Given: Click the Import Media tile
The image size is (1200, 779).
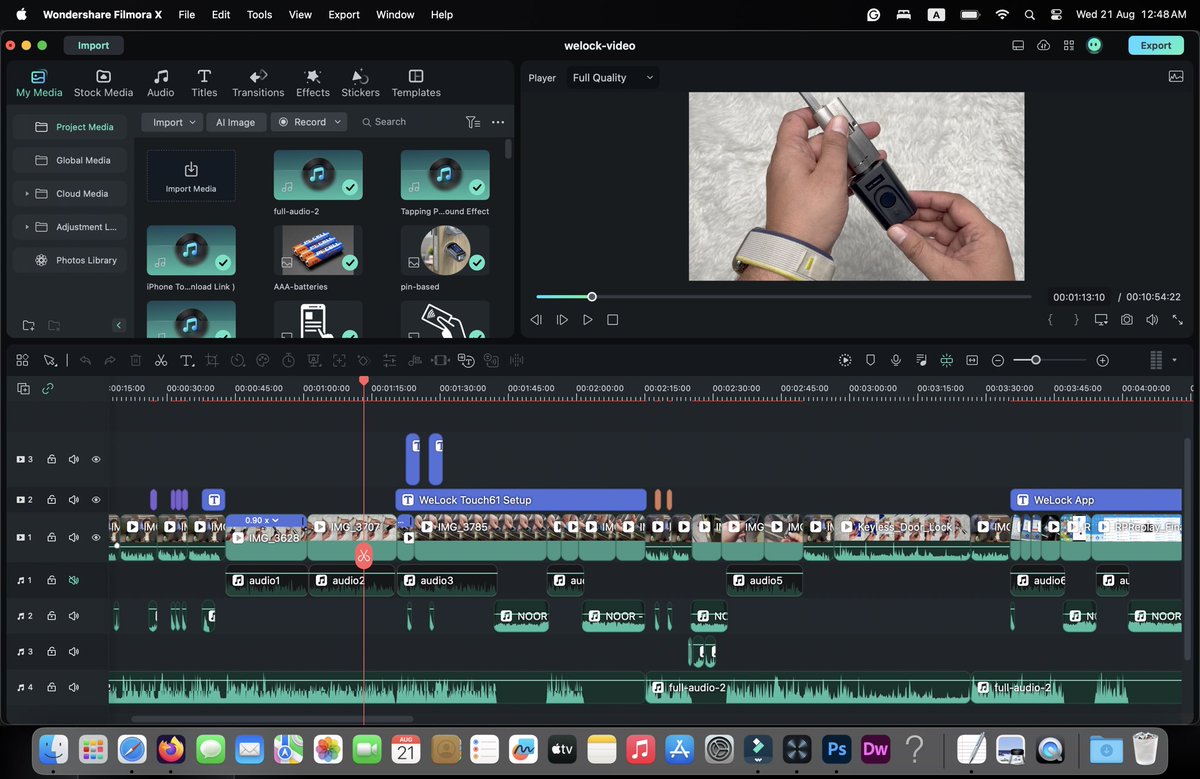Looking at the screenshot, I should click(191, 175).
